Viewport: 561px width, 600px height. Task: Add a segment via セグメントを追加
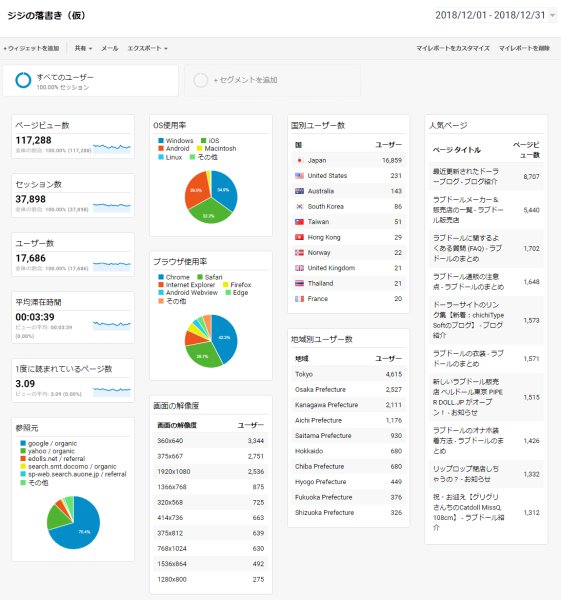(245, 80)
